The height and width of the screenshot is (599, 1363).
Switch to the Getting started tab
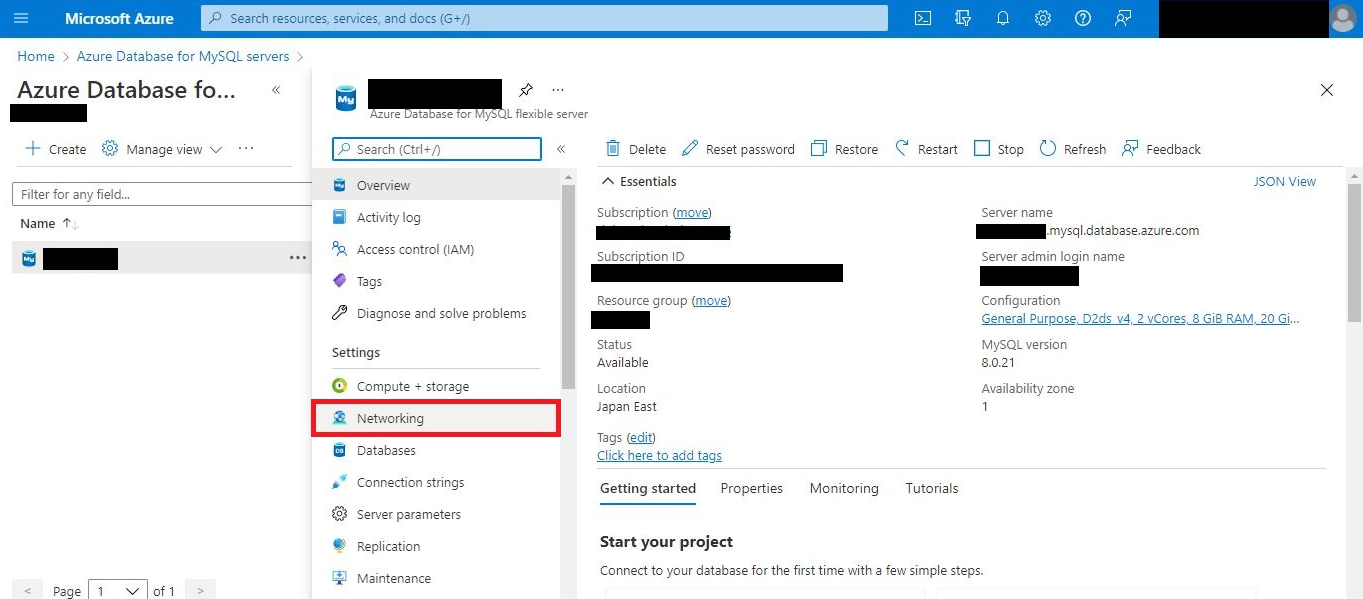point(648,488)
